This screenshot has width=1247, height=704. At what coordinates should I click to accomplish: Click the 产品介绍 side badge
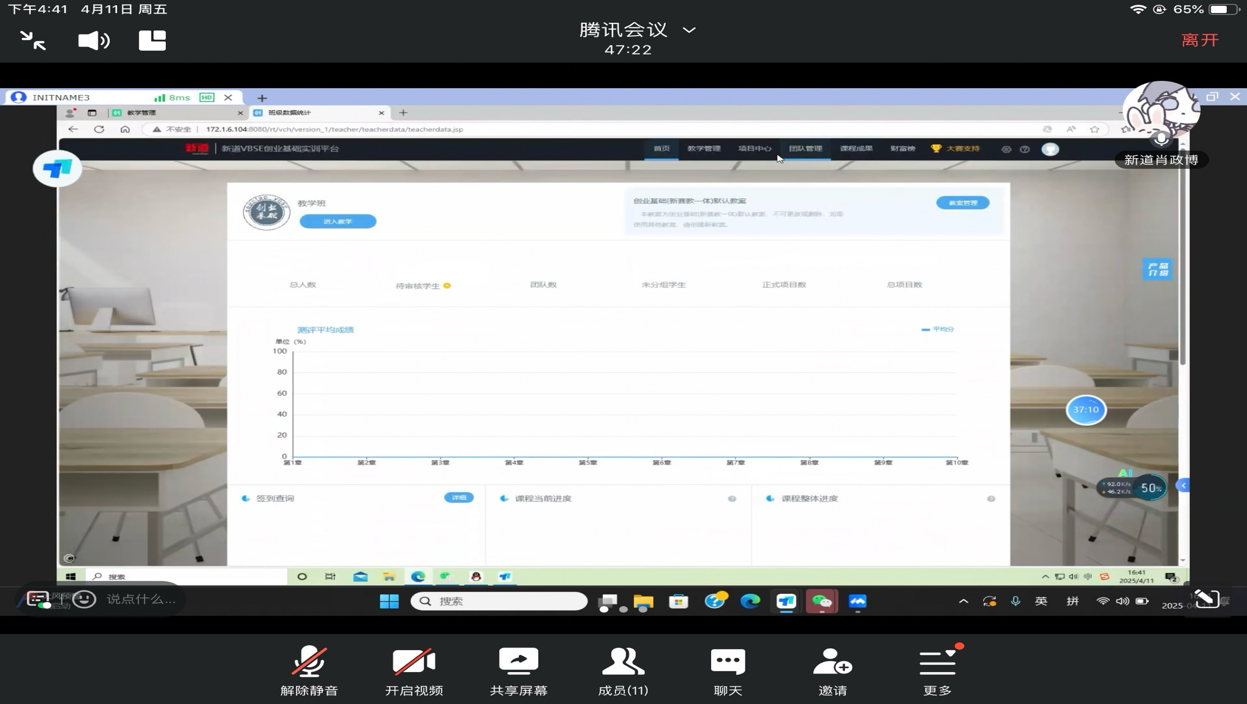[x=1157, y=270]
